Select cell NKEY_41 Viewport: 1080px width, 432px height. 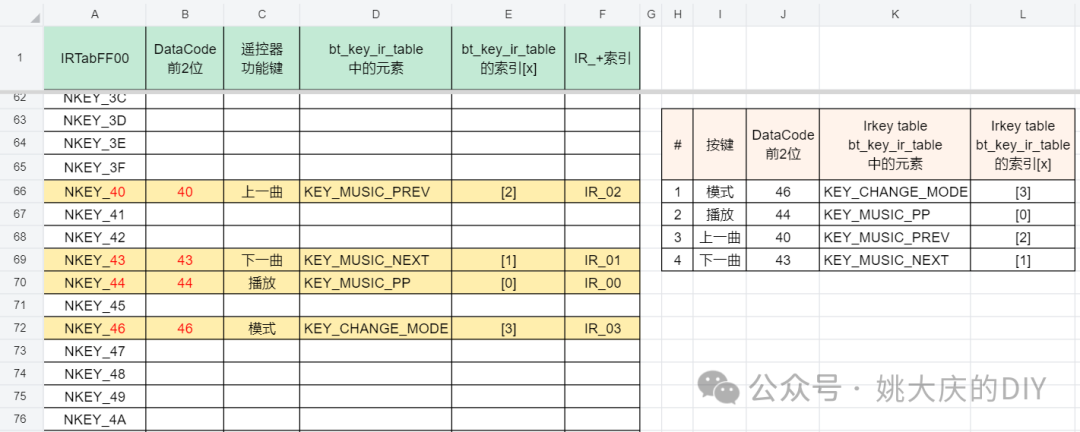pos(94,214)
